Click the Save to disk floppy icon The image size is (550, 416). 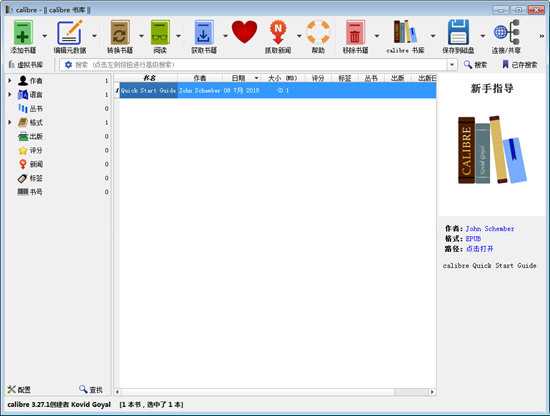(x=458, y=32)
